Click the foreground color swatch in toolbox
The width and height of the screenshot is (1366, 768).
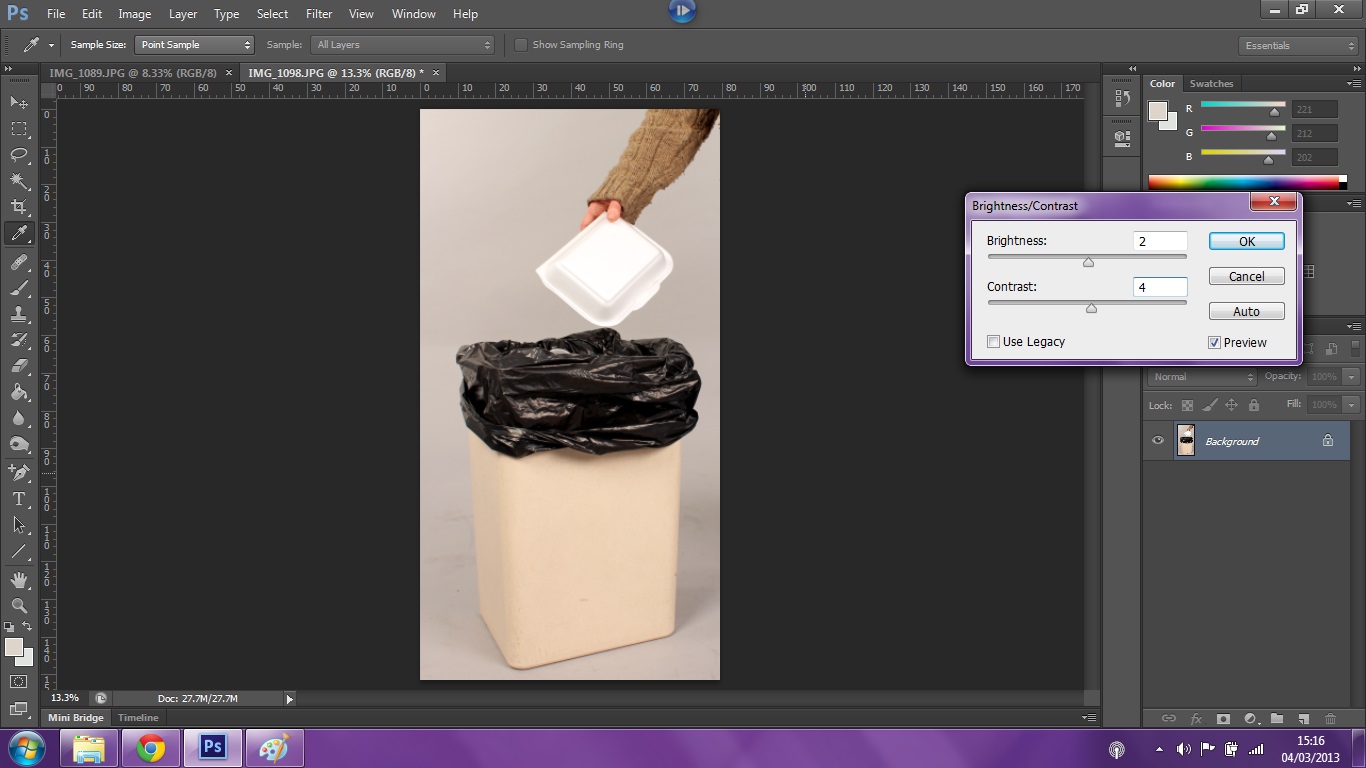14,648
